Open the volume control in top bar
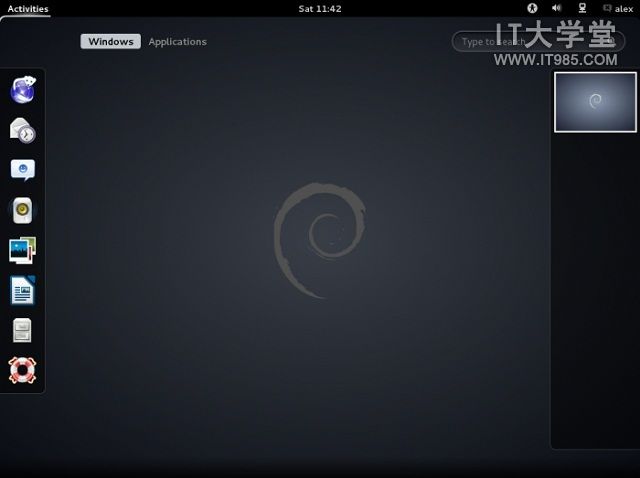640x478 pixels. (557, 8)
